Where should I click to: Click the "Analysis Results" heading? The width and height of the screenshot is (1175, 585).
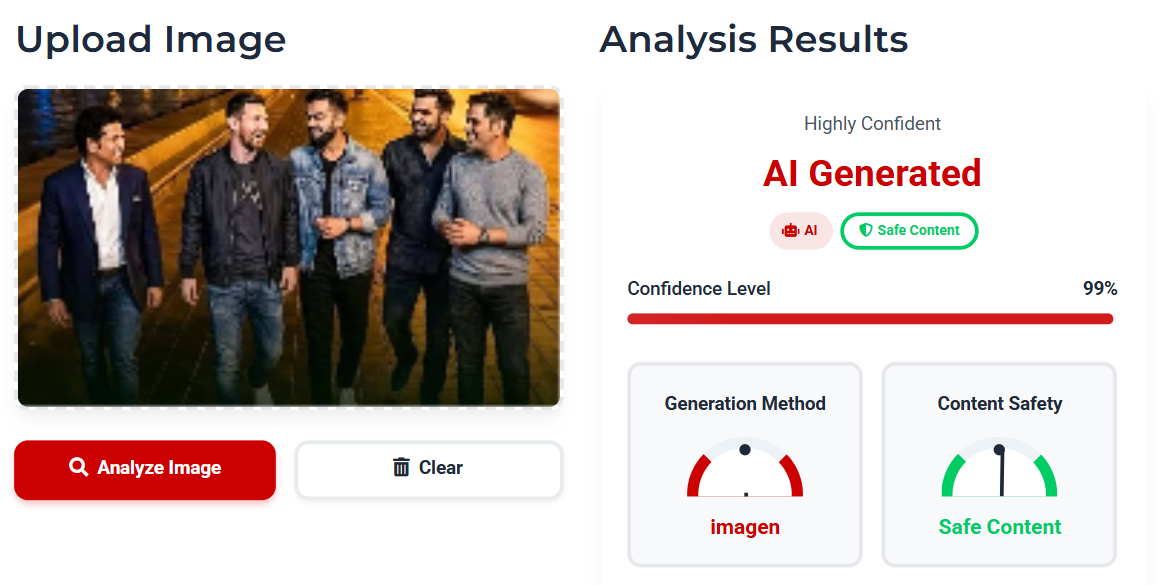tap(753, 40)
